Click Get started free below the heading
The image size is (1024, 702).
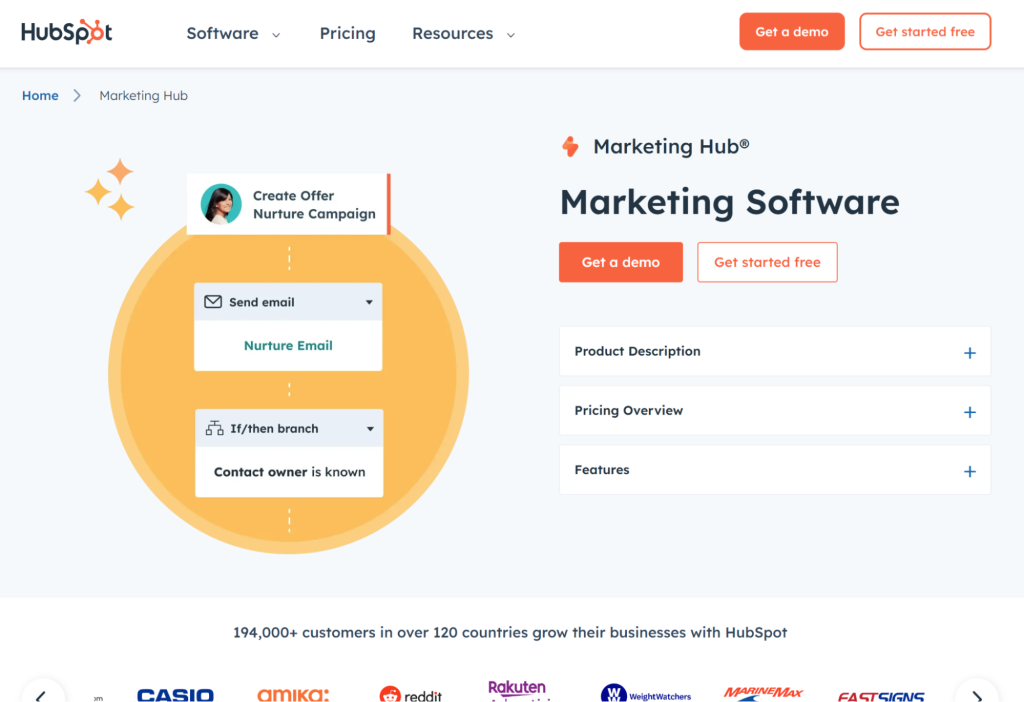point(767,262)
